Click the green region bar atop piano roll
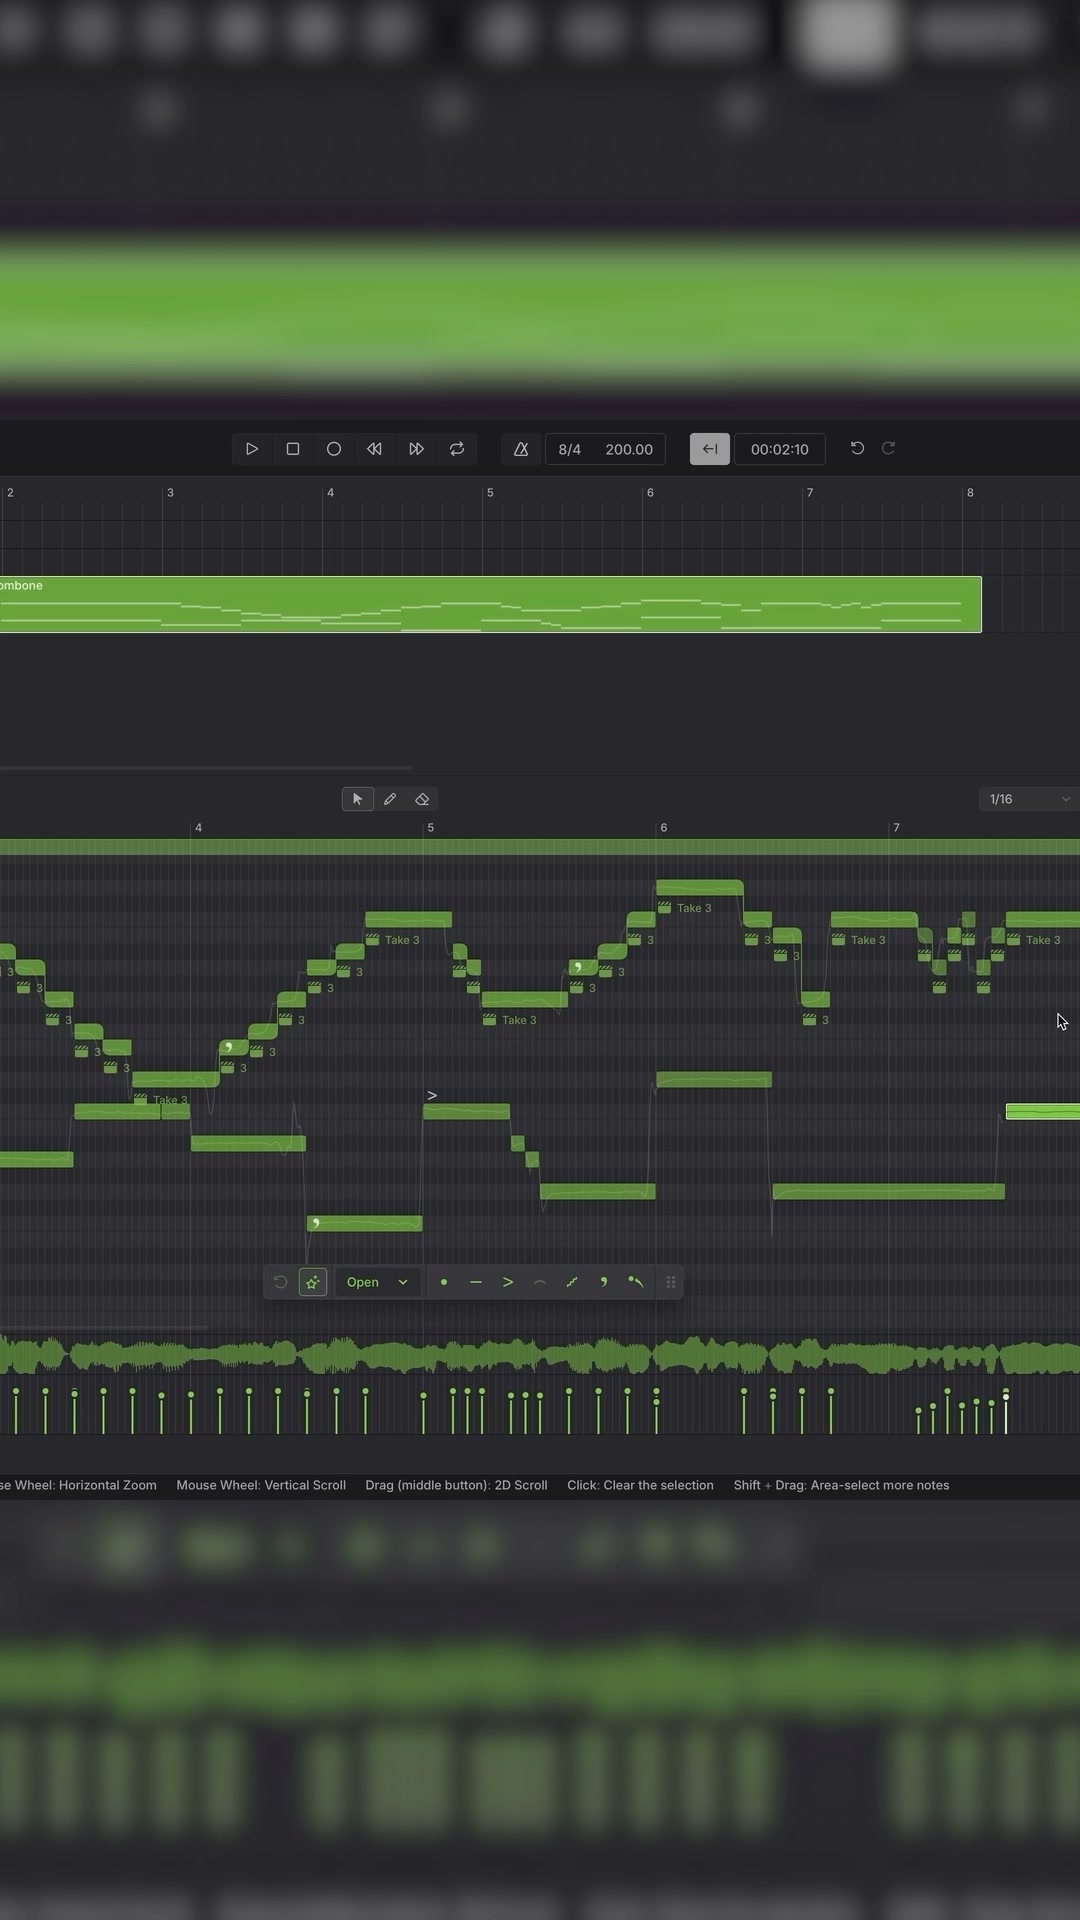The width and height of the screenshot is (1080, 1920). (x=540, y=847)
